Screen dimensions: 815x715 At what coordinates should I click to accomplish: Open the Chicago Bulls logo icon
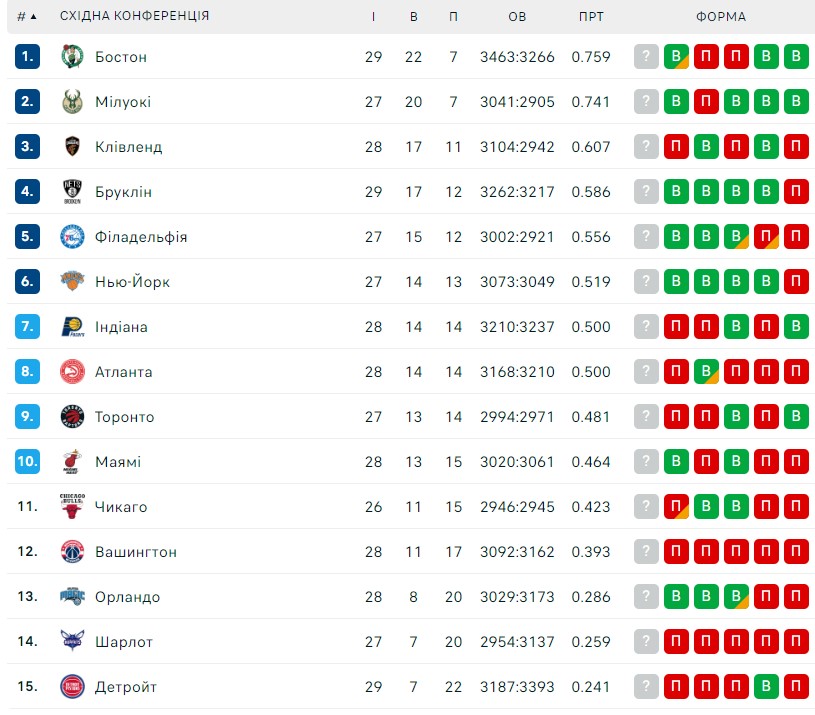72,506
